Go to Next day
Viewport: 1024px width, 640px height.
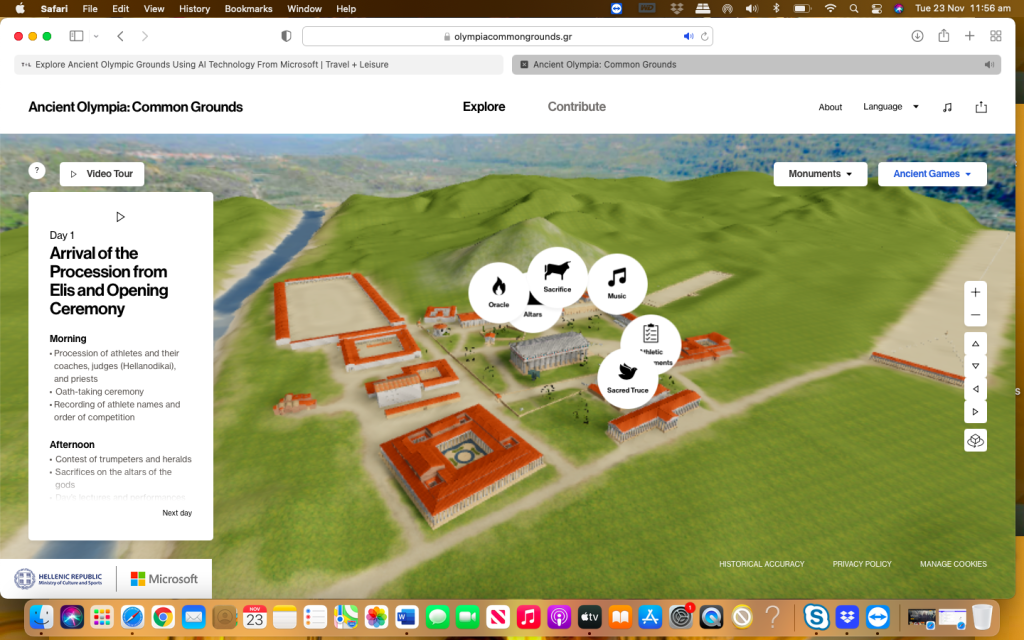pyautogui.click(x=177, y=513)
